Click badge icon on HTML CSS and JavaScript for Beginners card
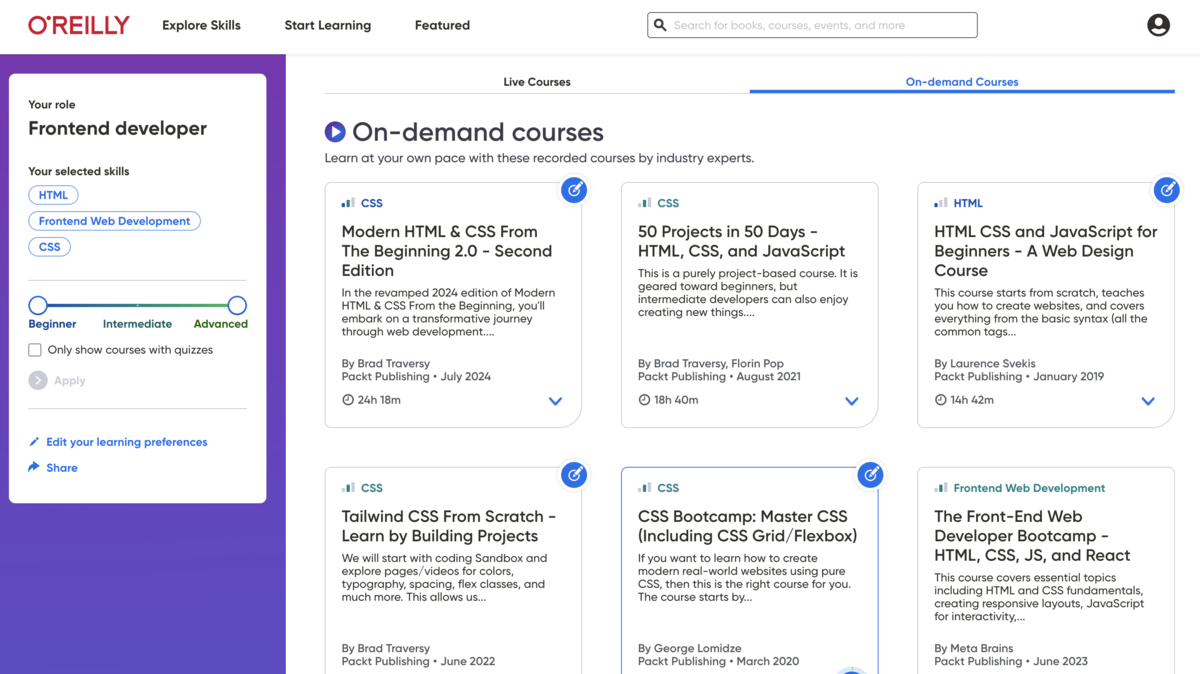1200x674 pixels. (x=1167, y=190)
